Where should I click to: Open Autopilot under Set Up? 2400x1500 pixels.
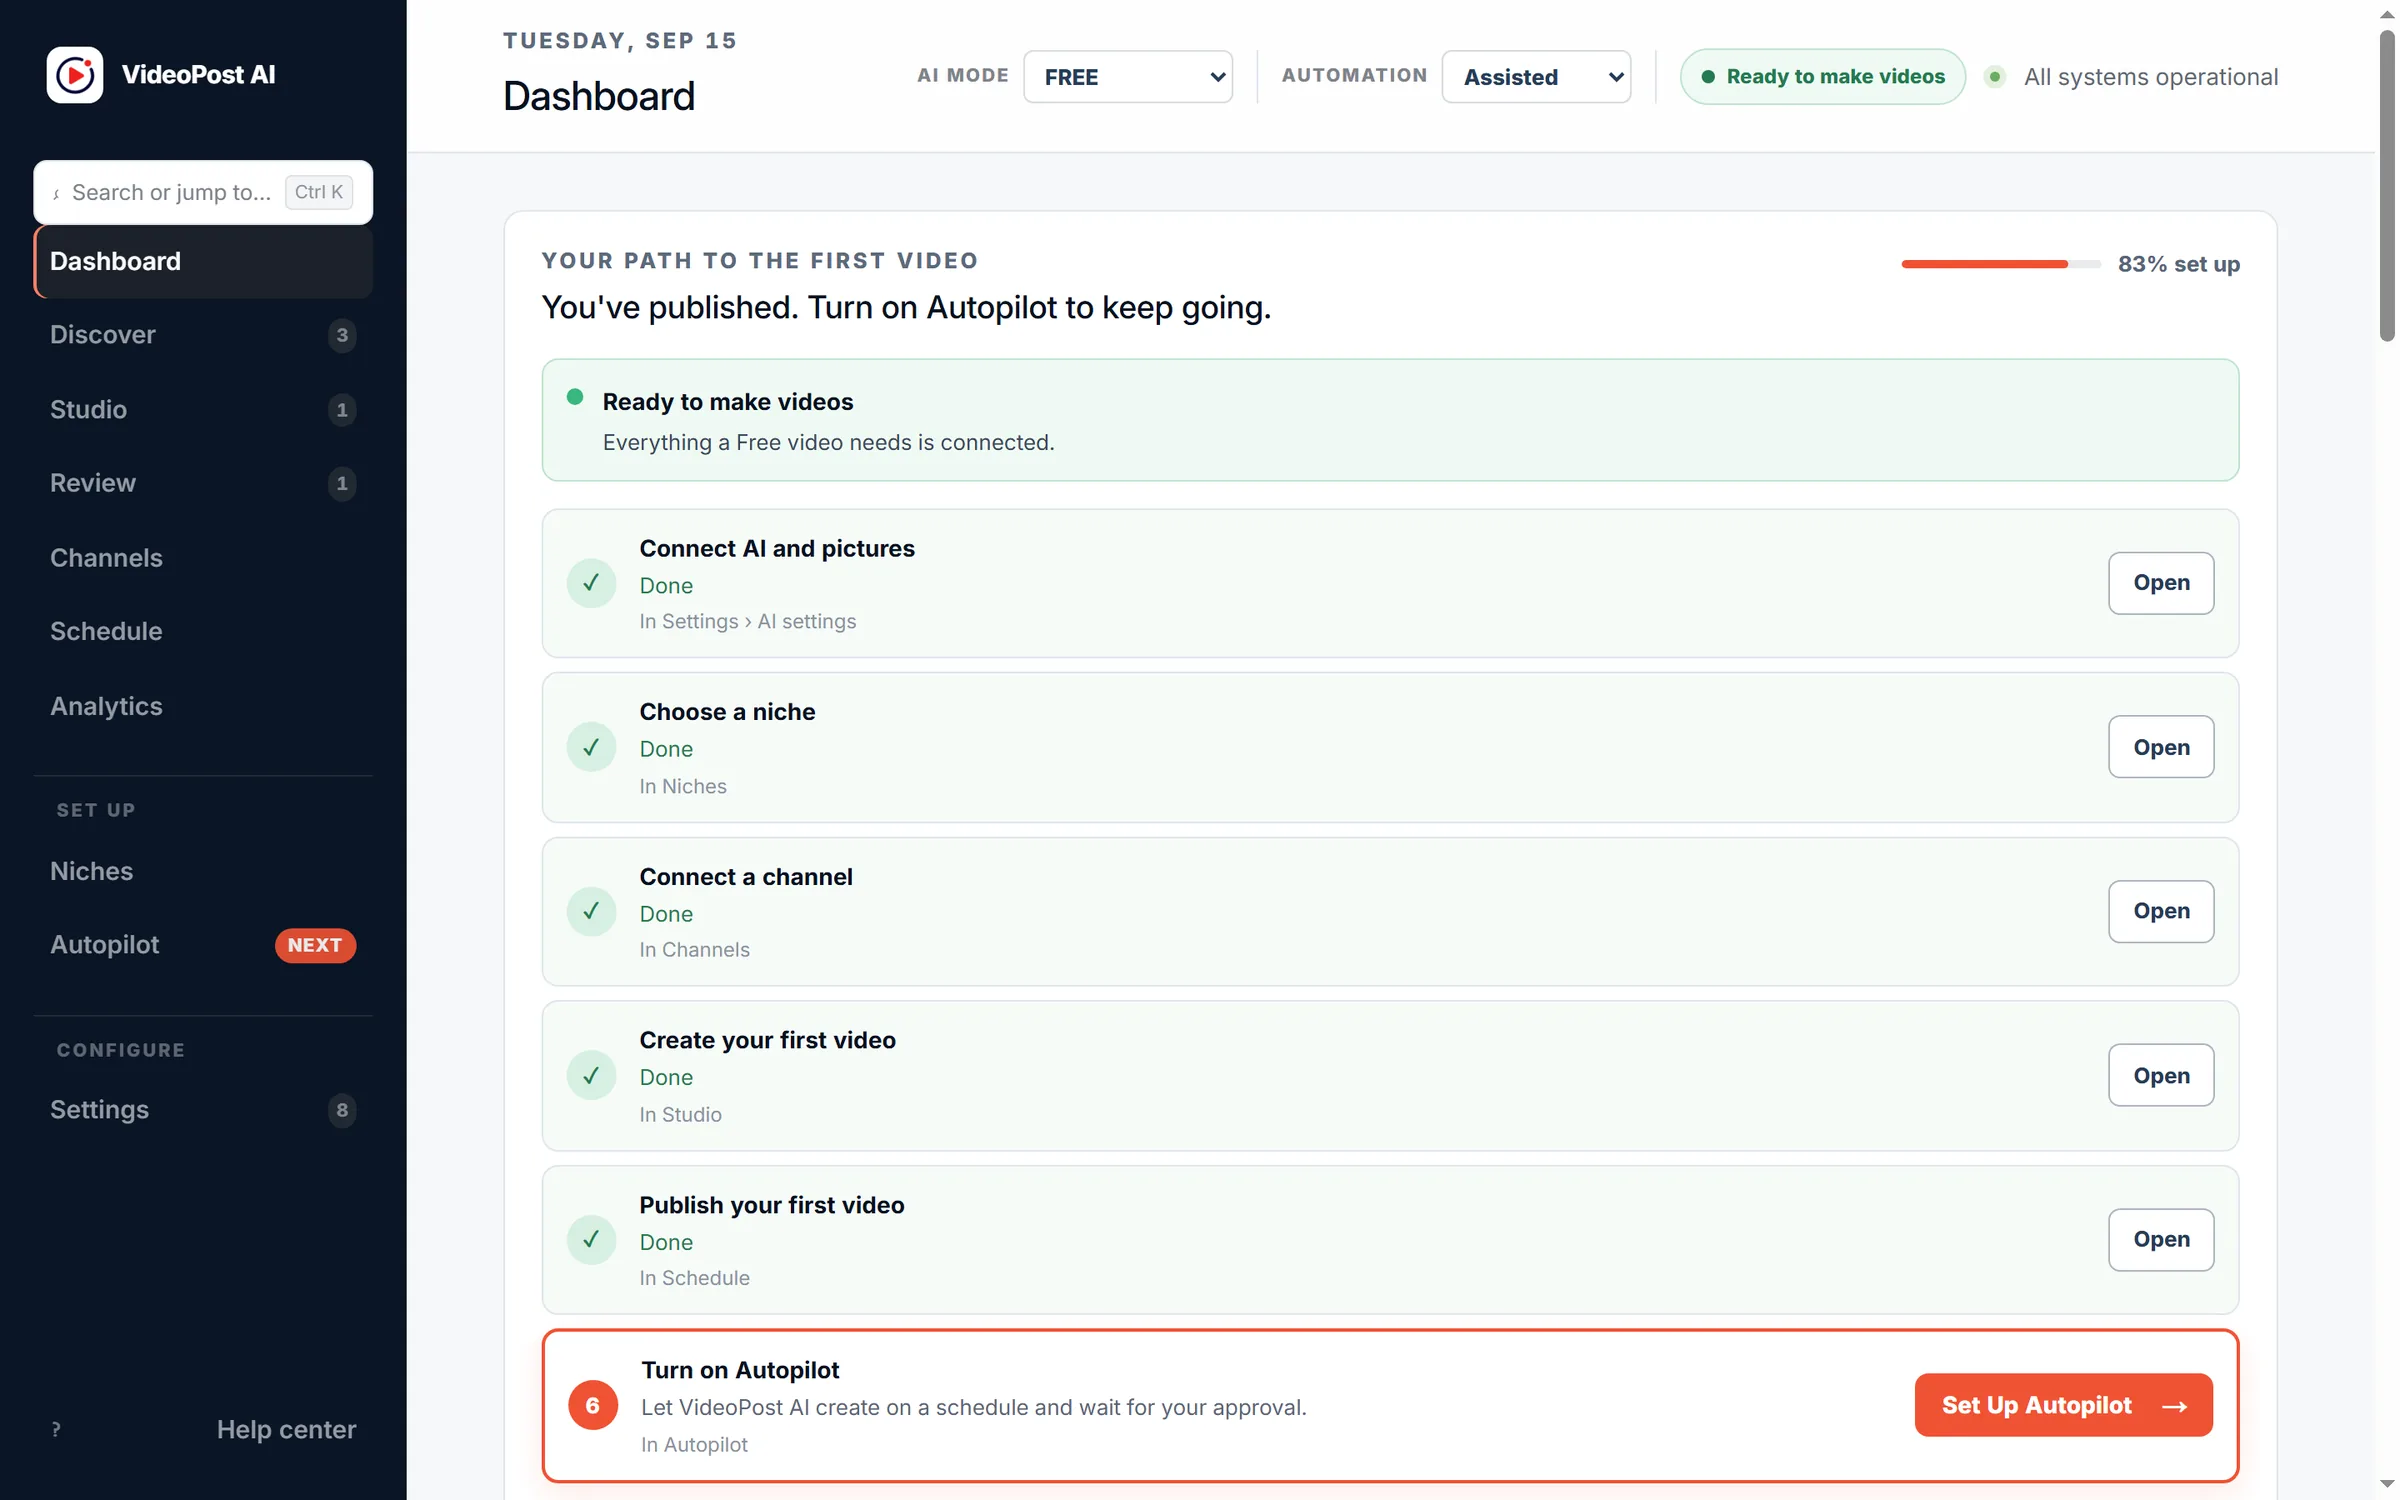click(203, 945)
